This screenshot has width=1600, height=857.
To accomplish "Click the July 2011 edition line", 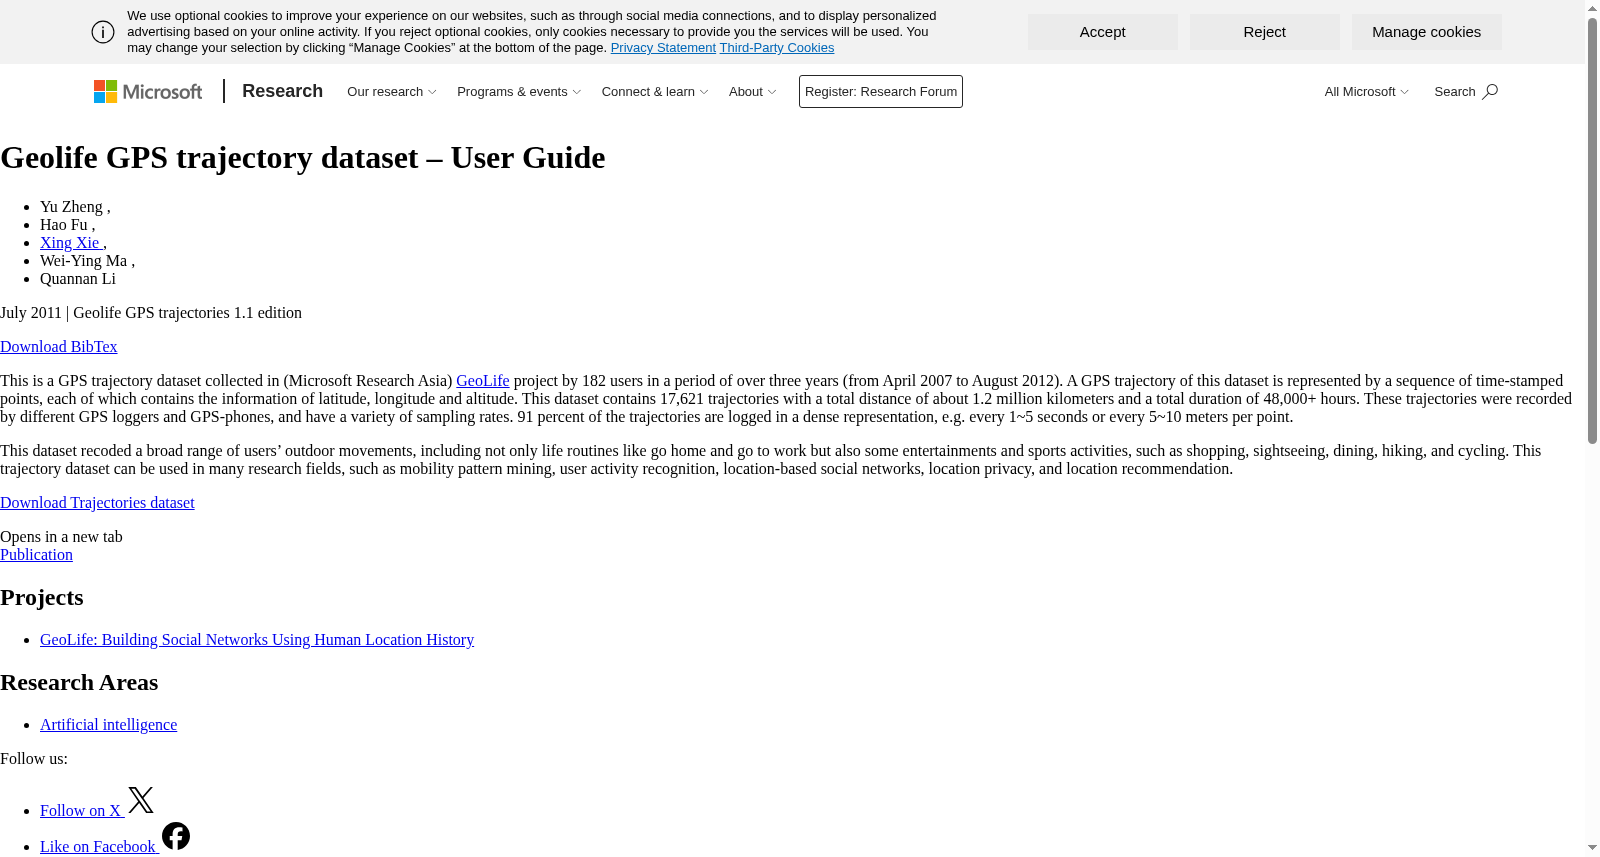I will coord(151,313).
